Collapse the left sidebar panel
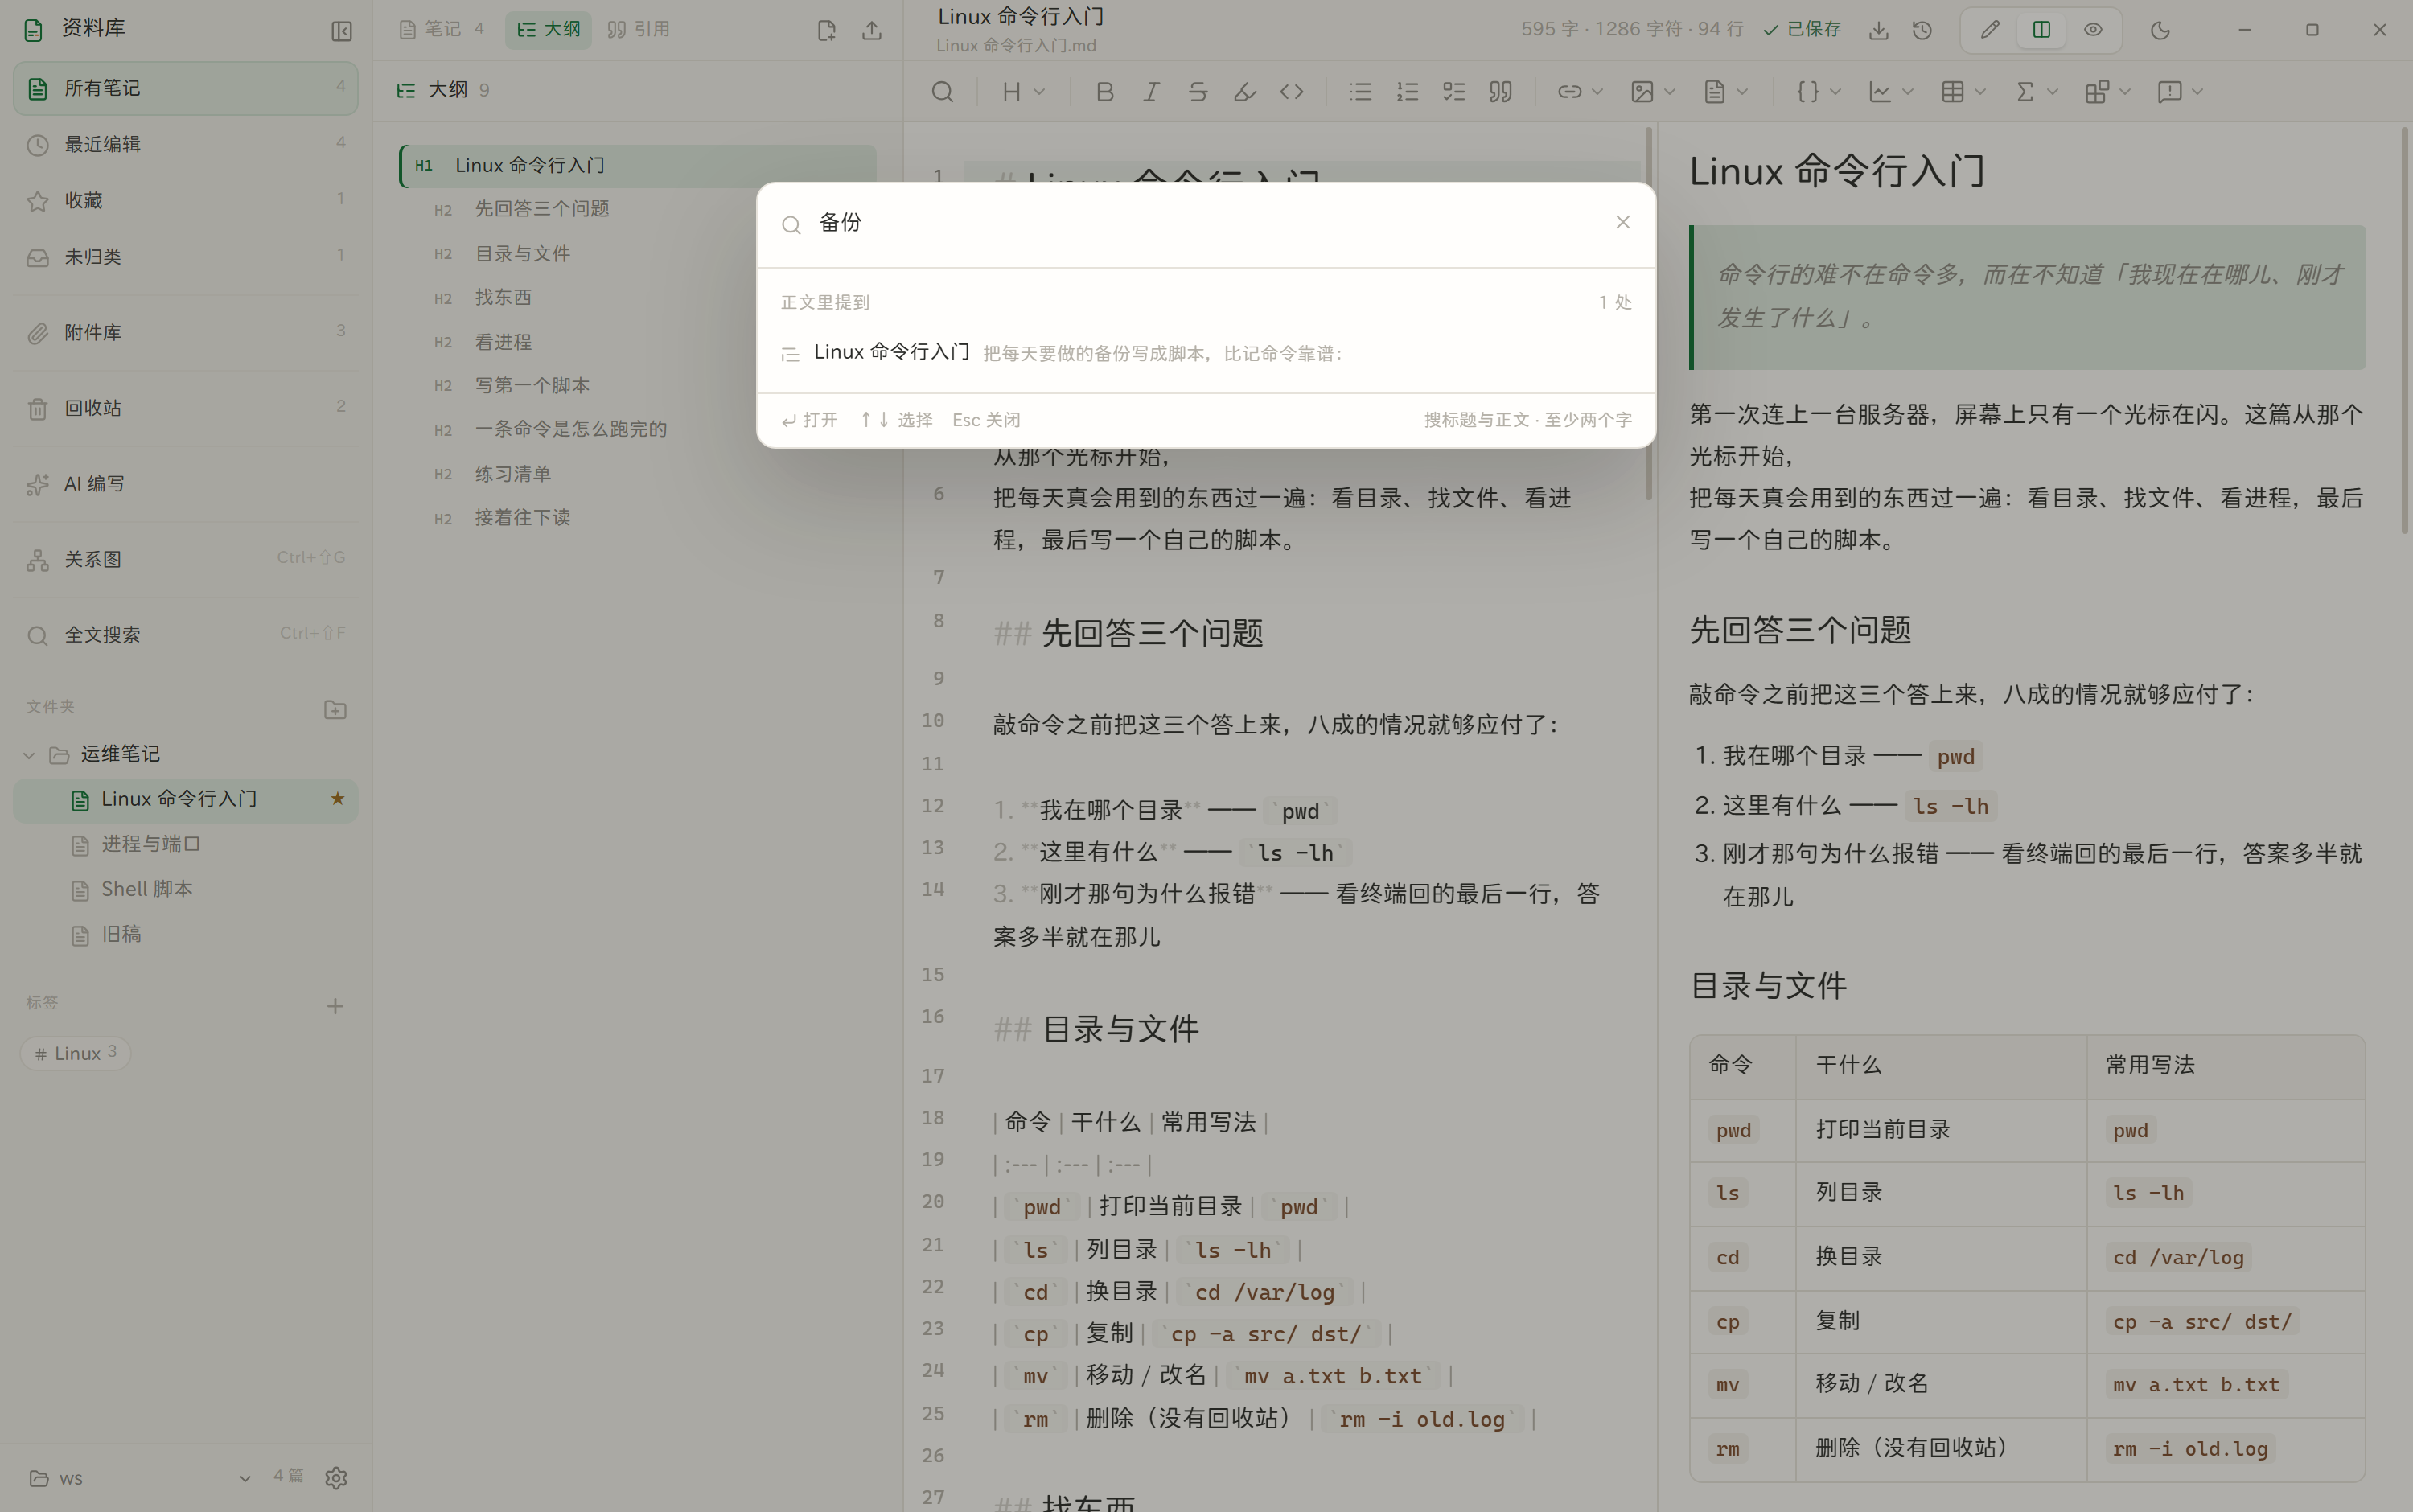Screen dimensions: 2413x1512 [341, 31]
